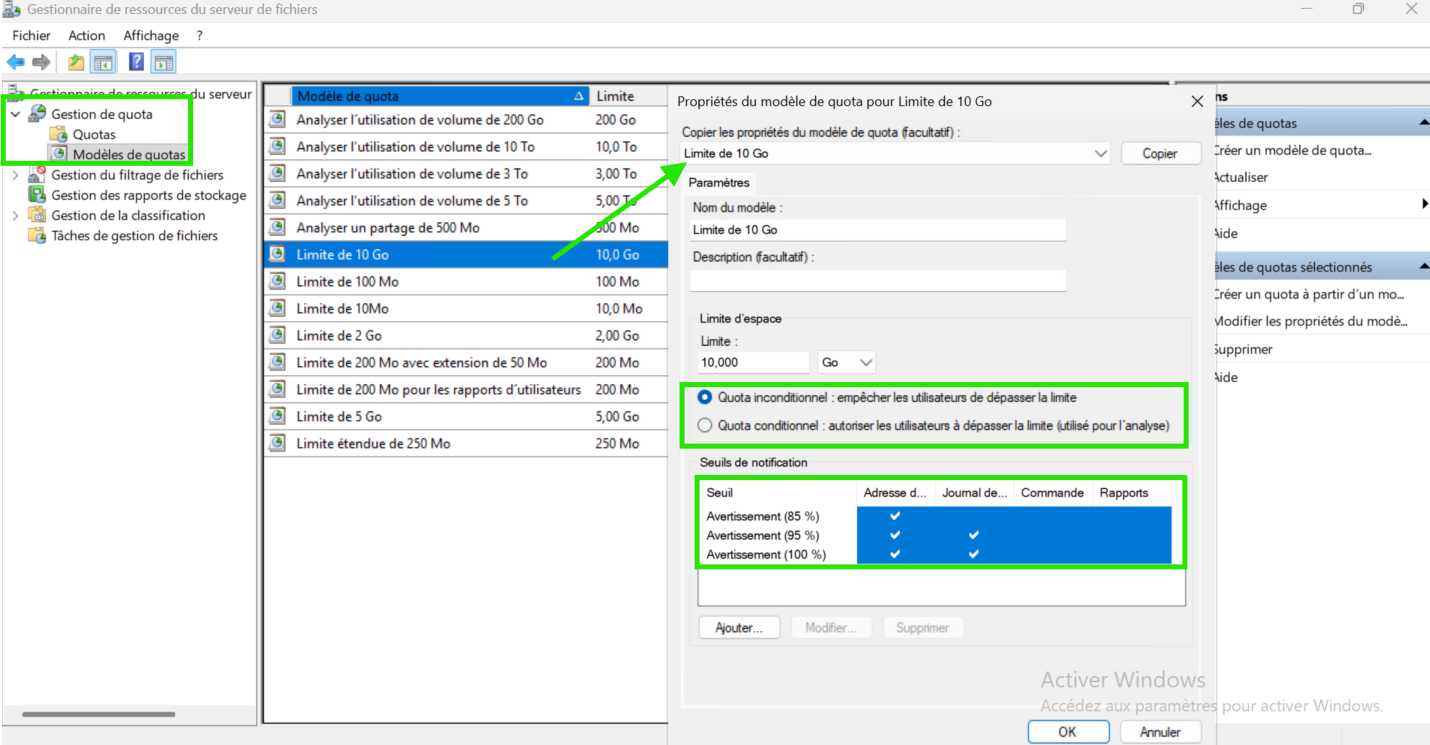
Task: Collapse the Gestion de quota tree node
Action: pyautogui.click(x=15, y=114)
